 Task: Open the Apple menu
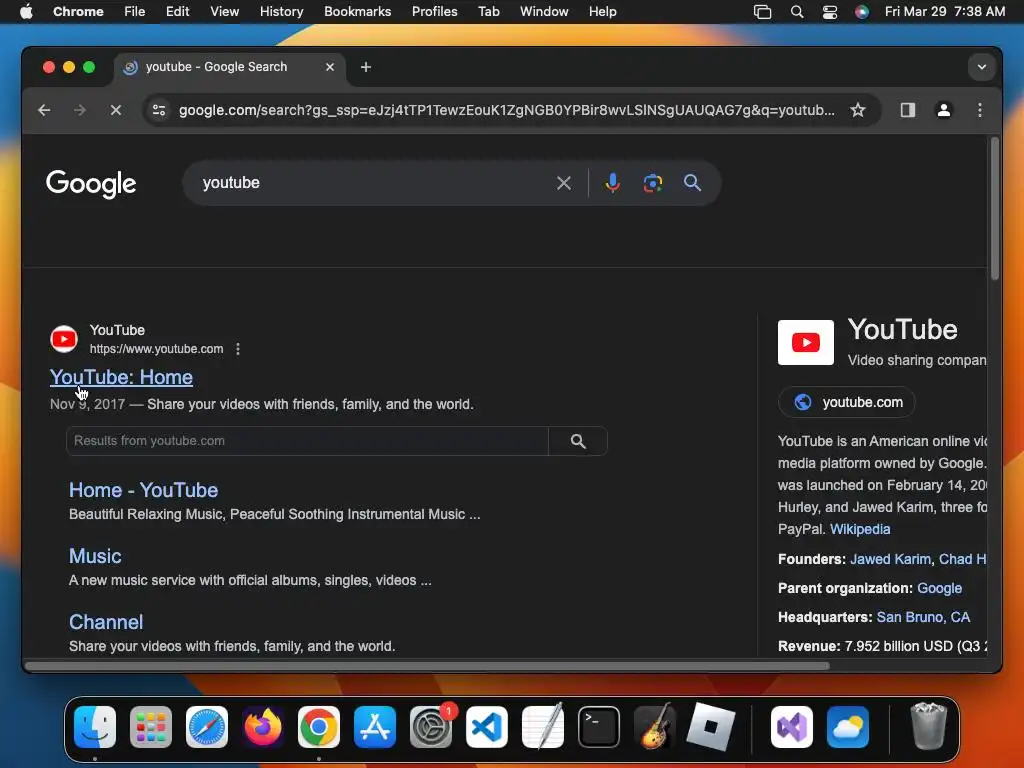[26, 12]
